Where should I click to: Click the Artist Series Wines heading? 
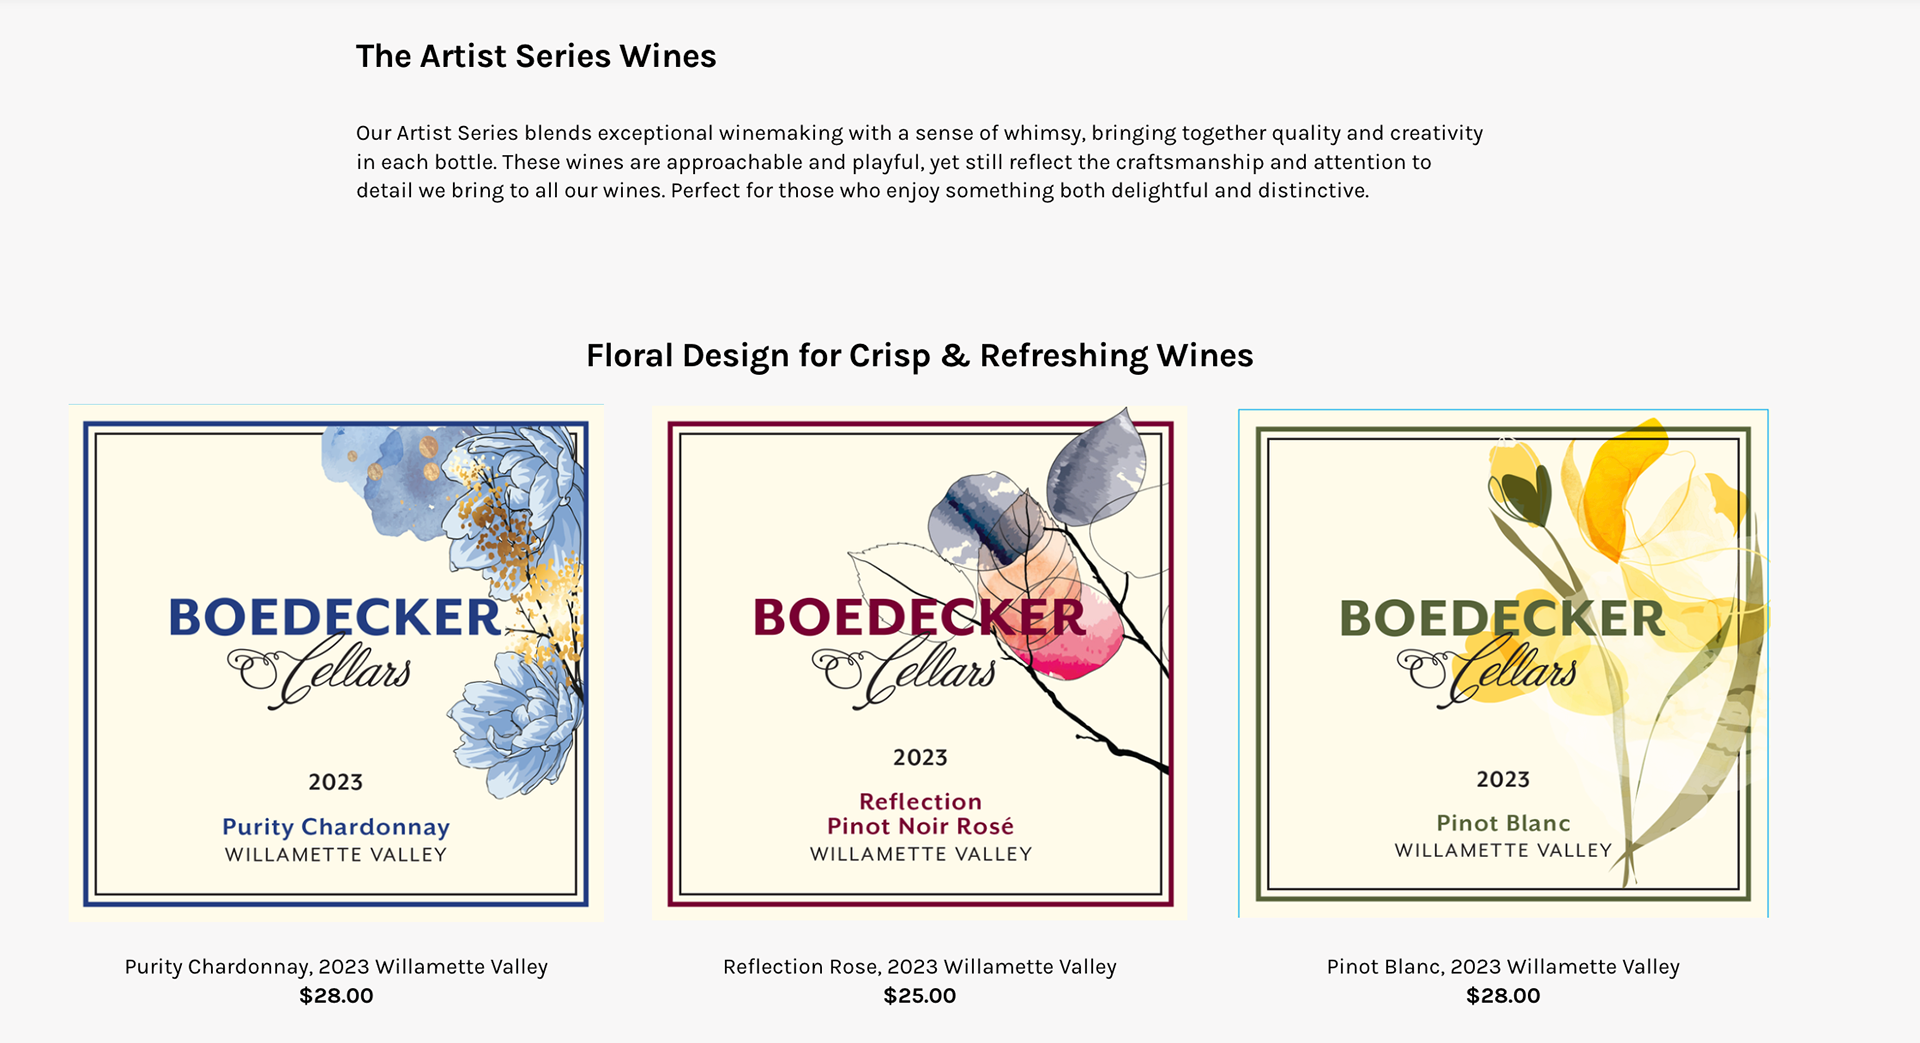pyautogui.click(x=536, y=56)
